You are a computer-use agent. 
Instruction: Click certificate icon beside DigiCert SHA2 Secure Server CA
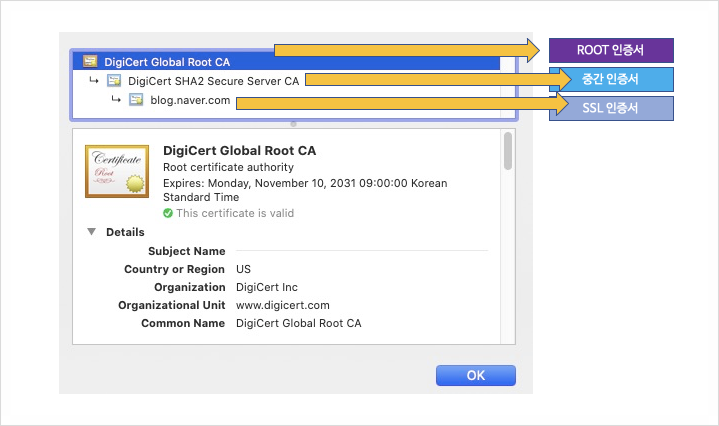(x=114, y=81)
